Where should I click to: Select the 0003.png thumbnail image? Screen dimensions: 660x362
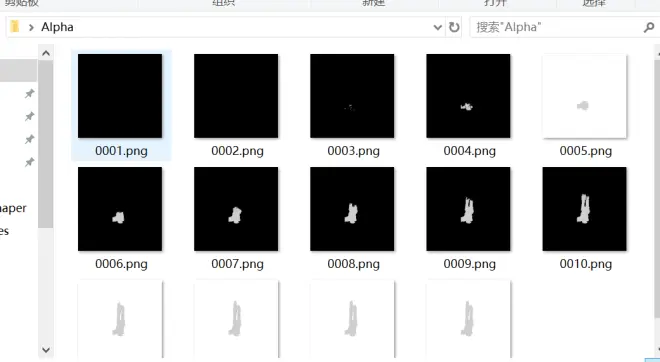pos(352,96)
